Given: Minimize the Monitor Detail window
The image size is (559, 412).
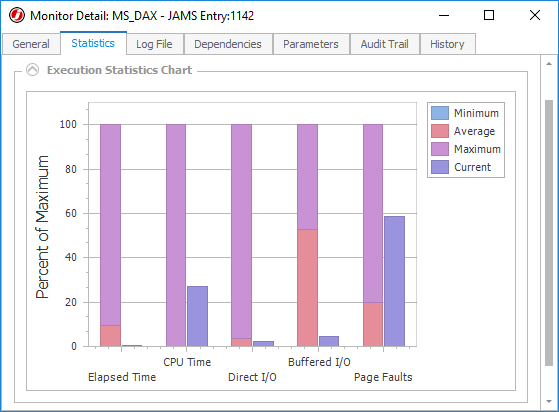Looking at the screenshot, I should [444, 15].
